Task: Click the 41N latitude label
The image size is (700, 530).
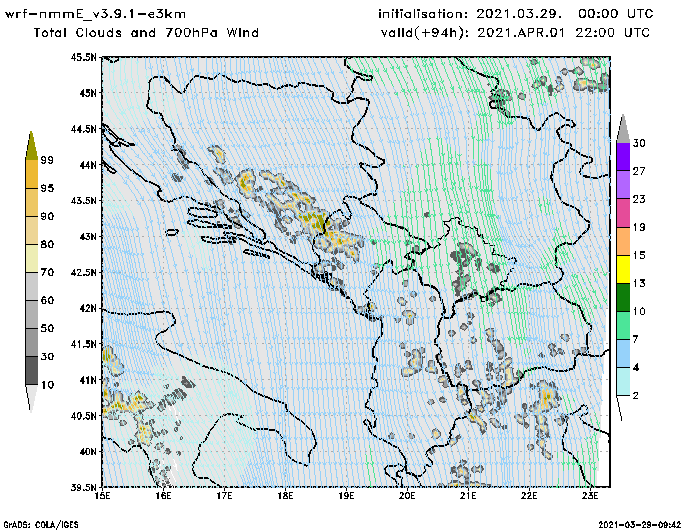Action: pyautogui.click(x=88, y=380)
